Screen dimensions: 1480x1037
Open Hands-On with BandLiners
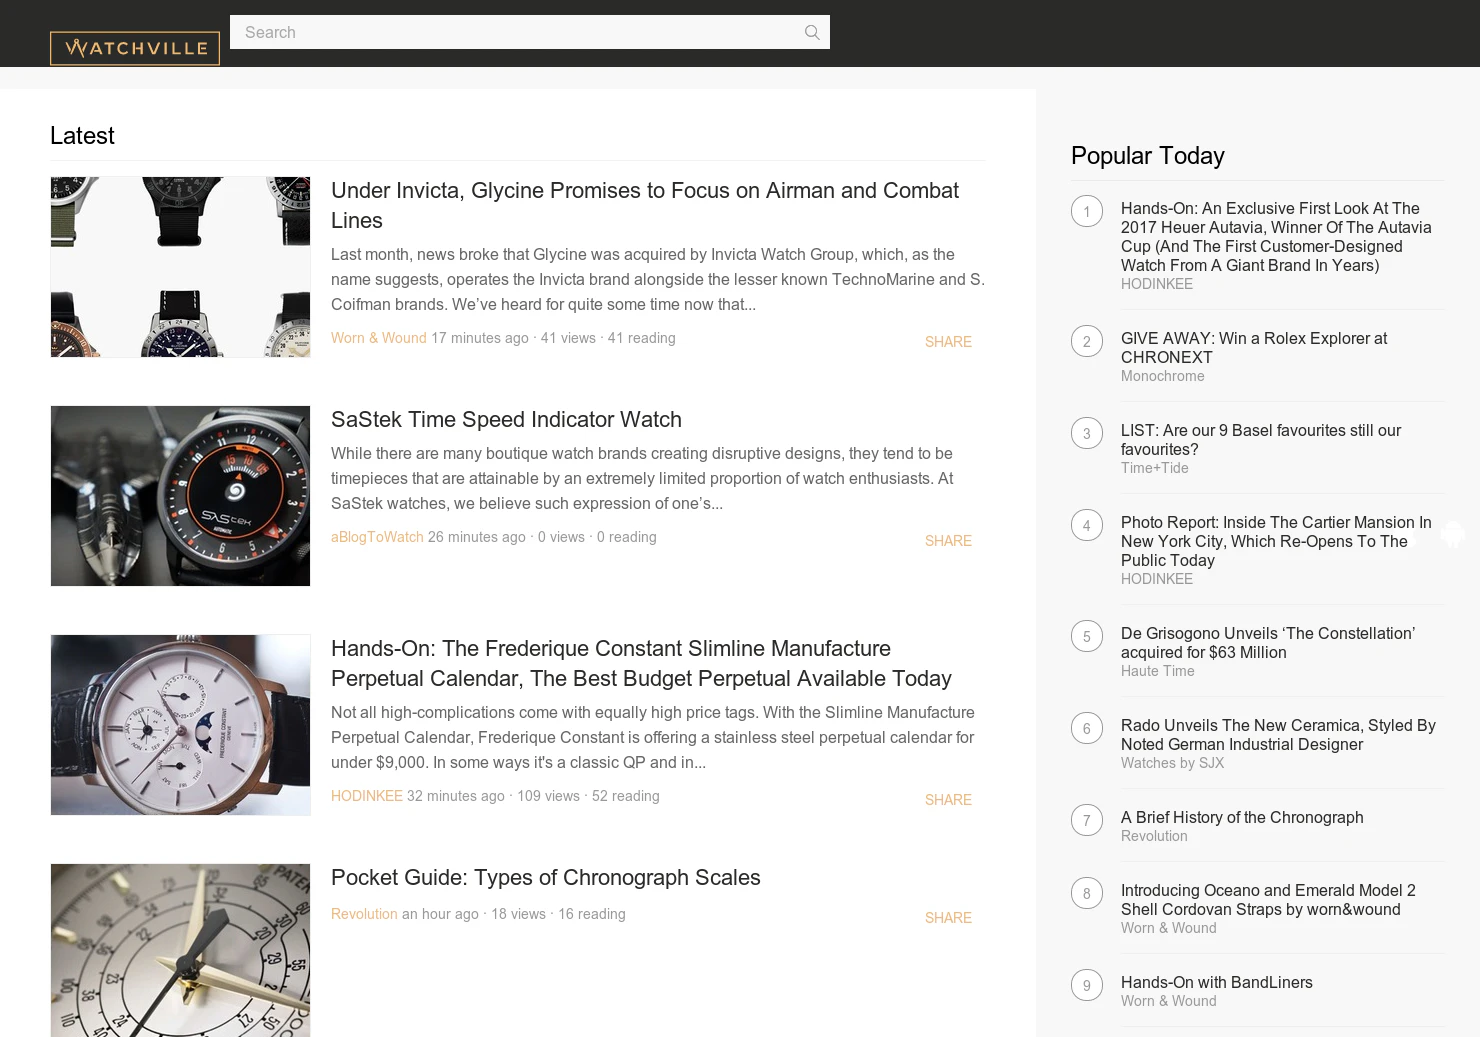pos(1217,982)
